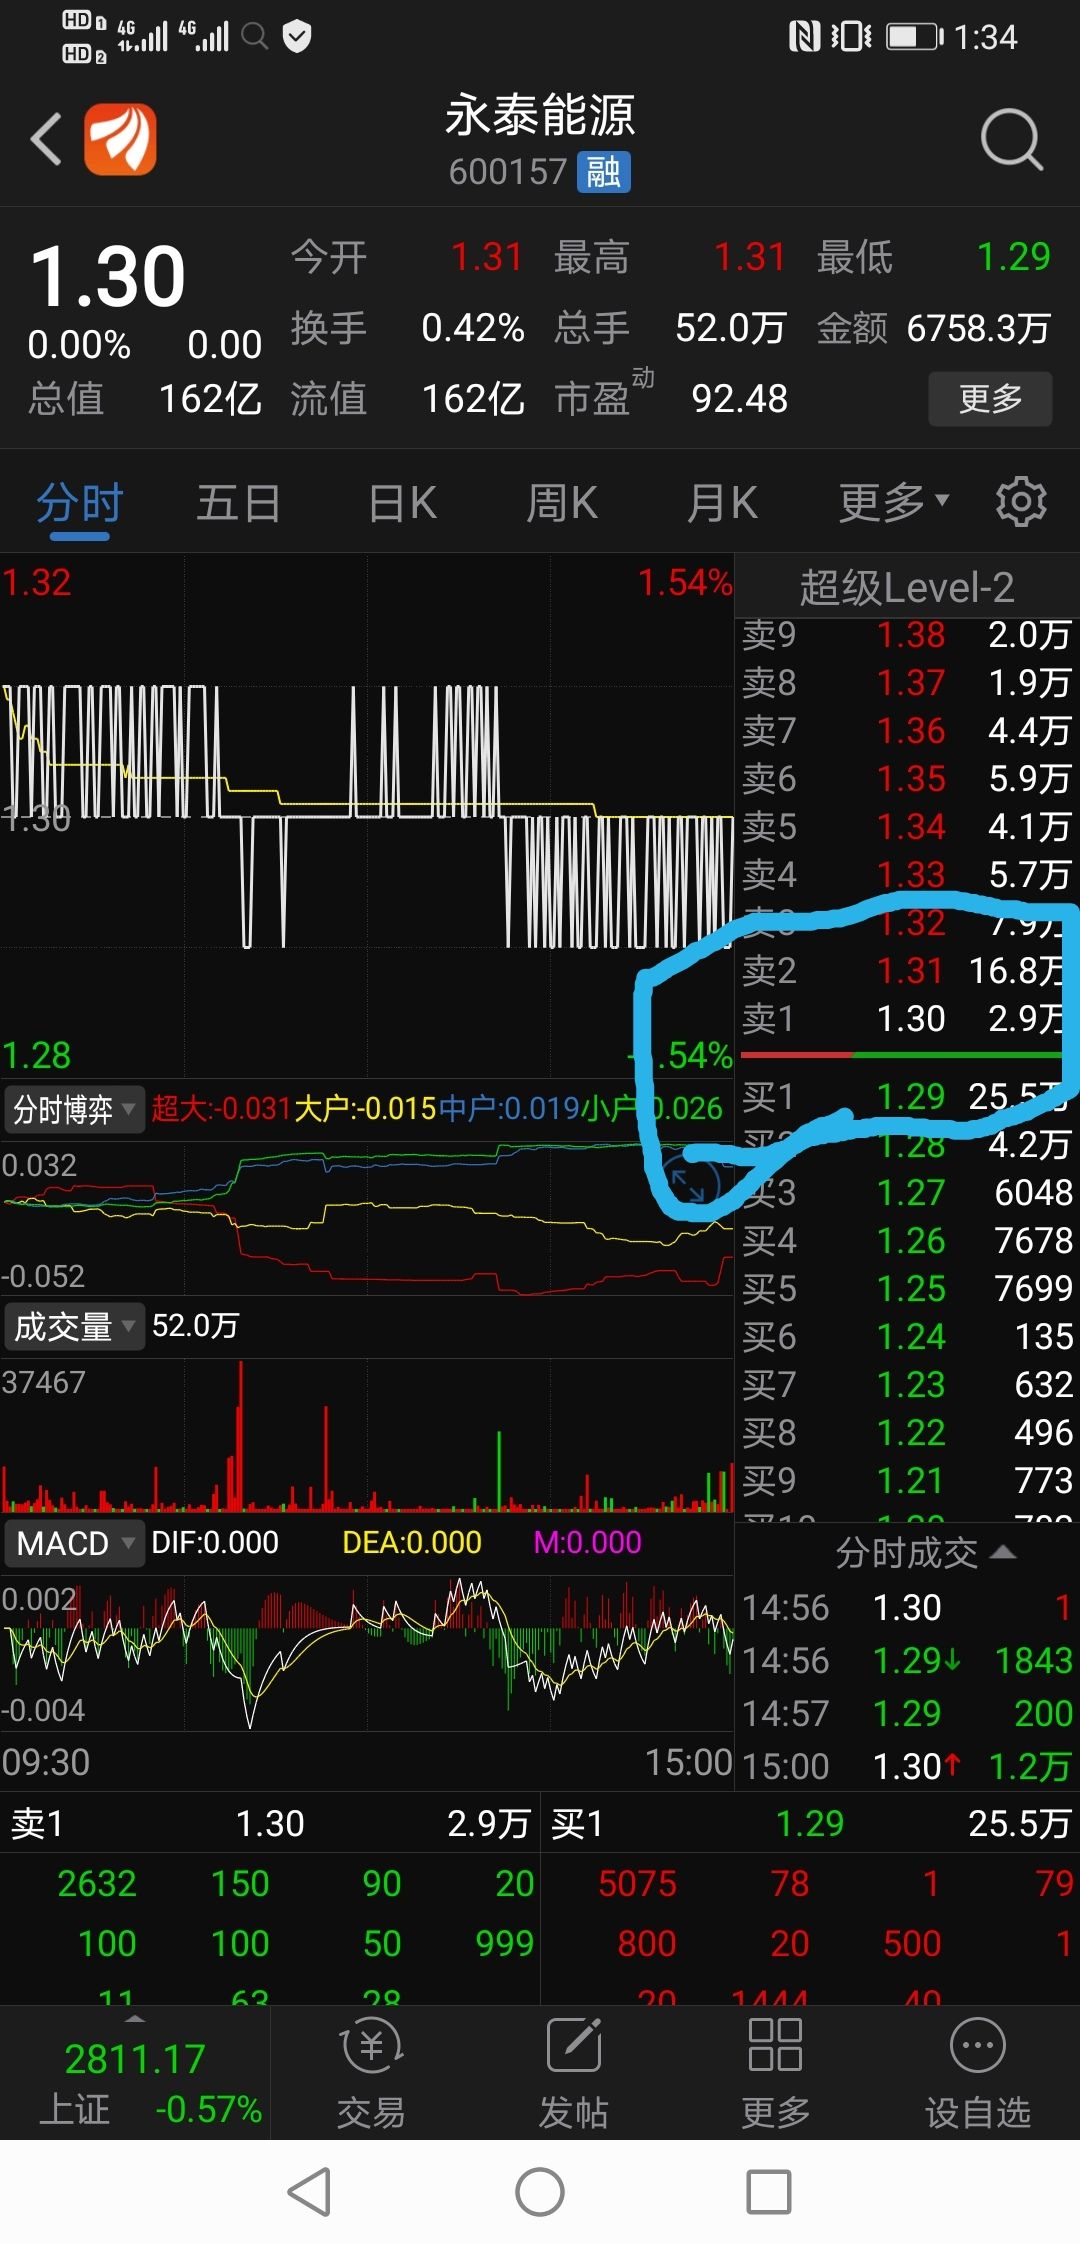
Task: Select the 买6 1.24 order row
Action: click(907, 1337)
